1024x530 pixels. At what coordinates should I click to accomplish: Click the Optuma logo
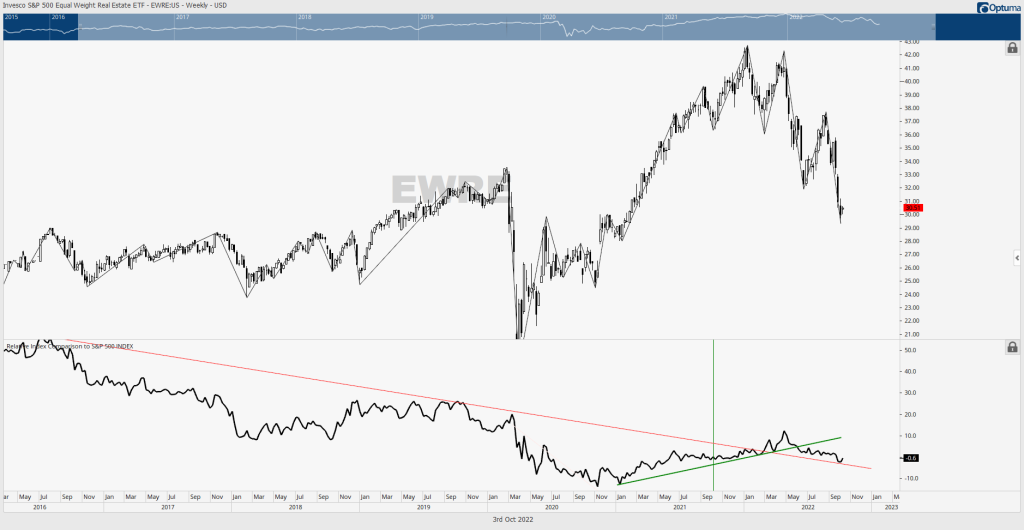[999, 8]
